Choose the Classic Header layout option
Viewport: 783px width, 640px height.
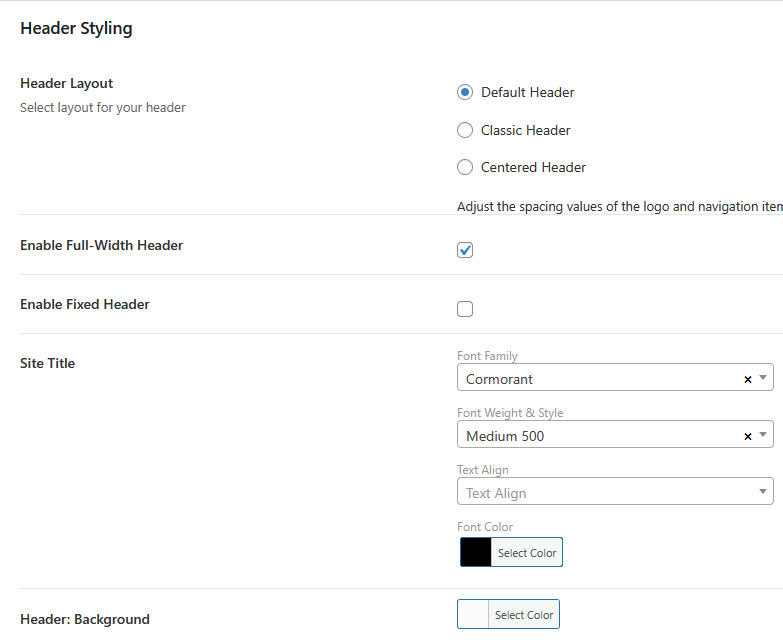point(465,130)
